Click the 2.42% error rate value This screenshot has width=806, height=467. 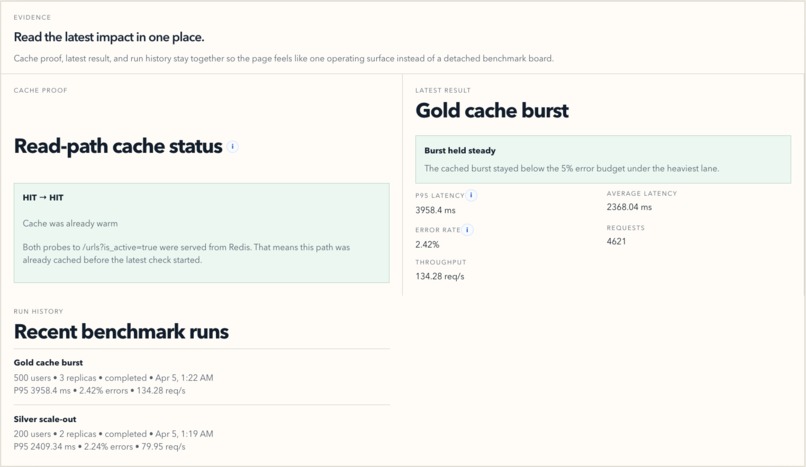[427, 245]
